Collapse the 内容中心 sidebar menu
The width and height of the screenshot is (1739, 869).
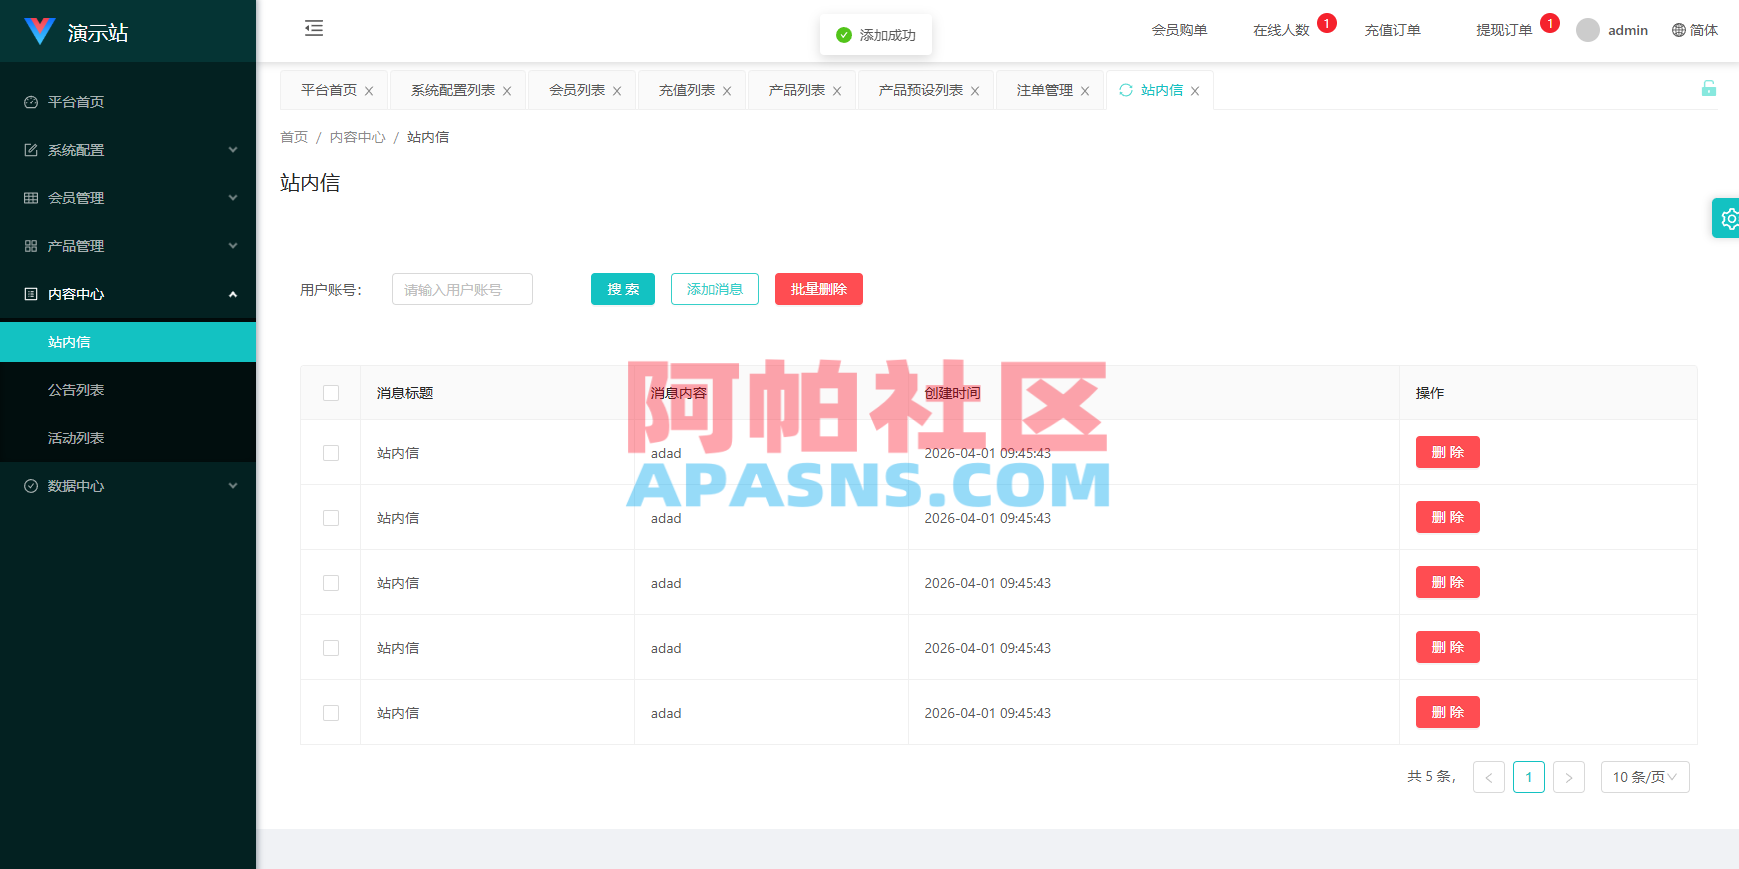tap(128, 294)
